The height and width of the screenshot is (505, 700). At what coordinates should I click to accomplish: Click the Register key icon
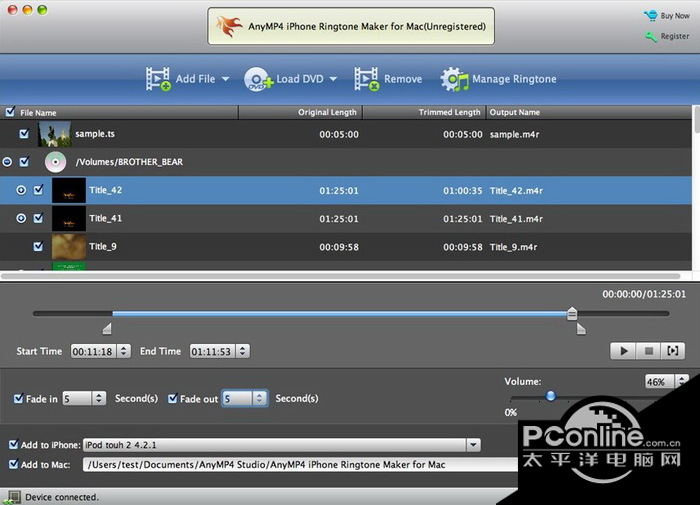click(651, 37)
